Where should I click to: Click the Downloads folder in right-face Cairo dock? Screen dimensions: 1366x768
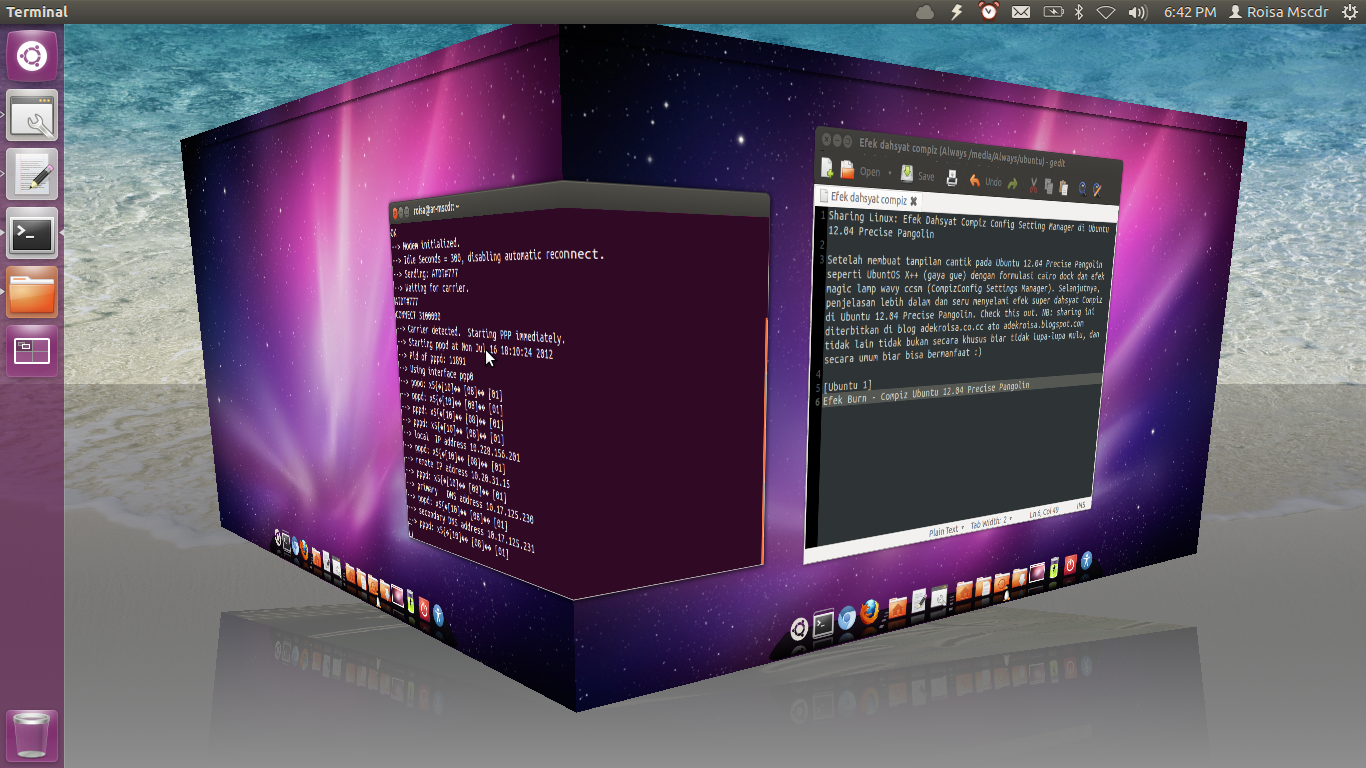click(1020, 578)
